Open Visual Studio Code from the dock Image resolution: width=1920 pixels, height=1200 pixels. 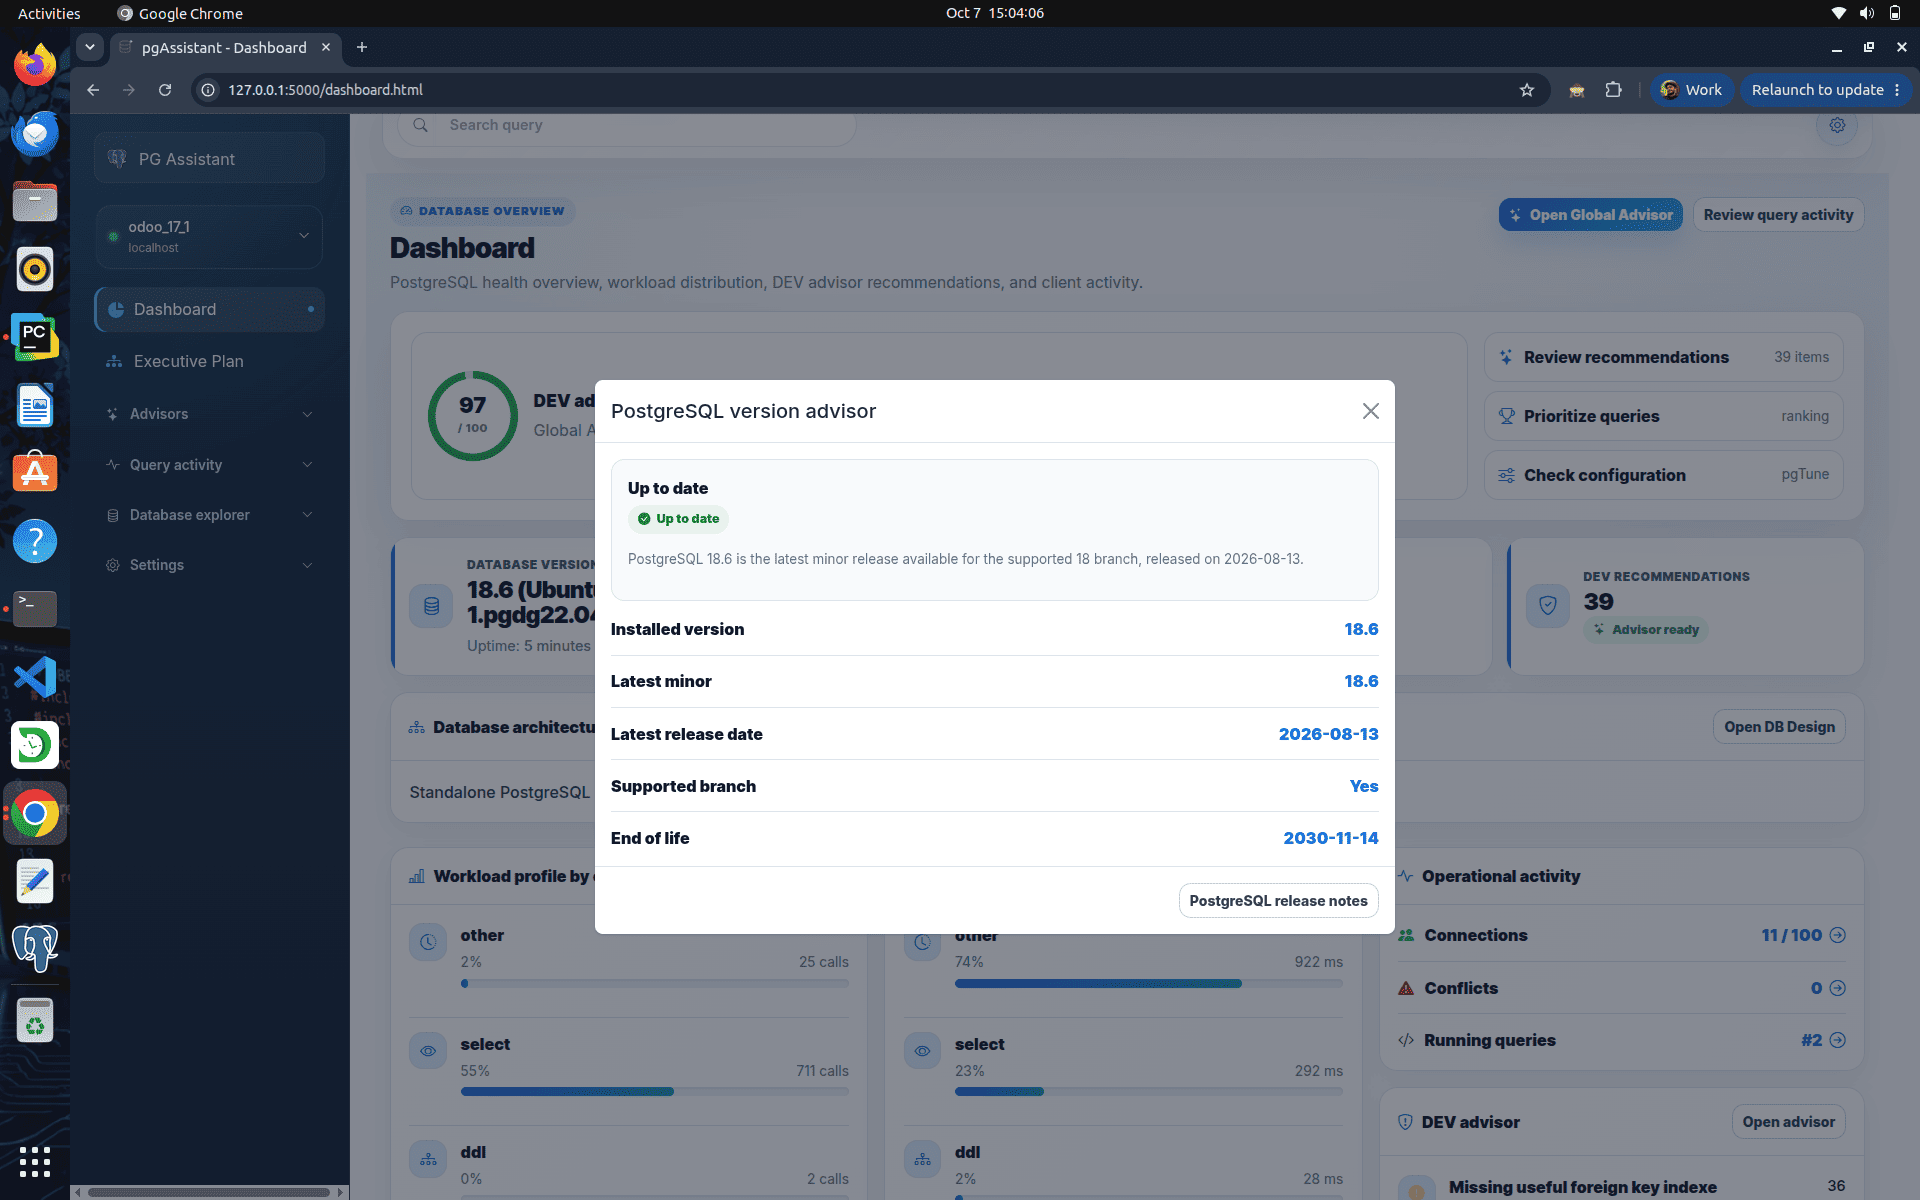(x=35, y=677)
